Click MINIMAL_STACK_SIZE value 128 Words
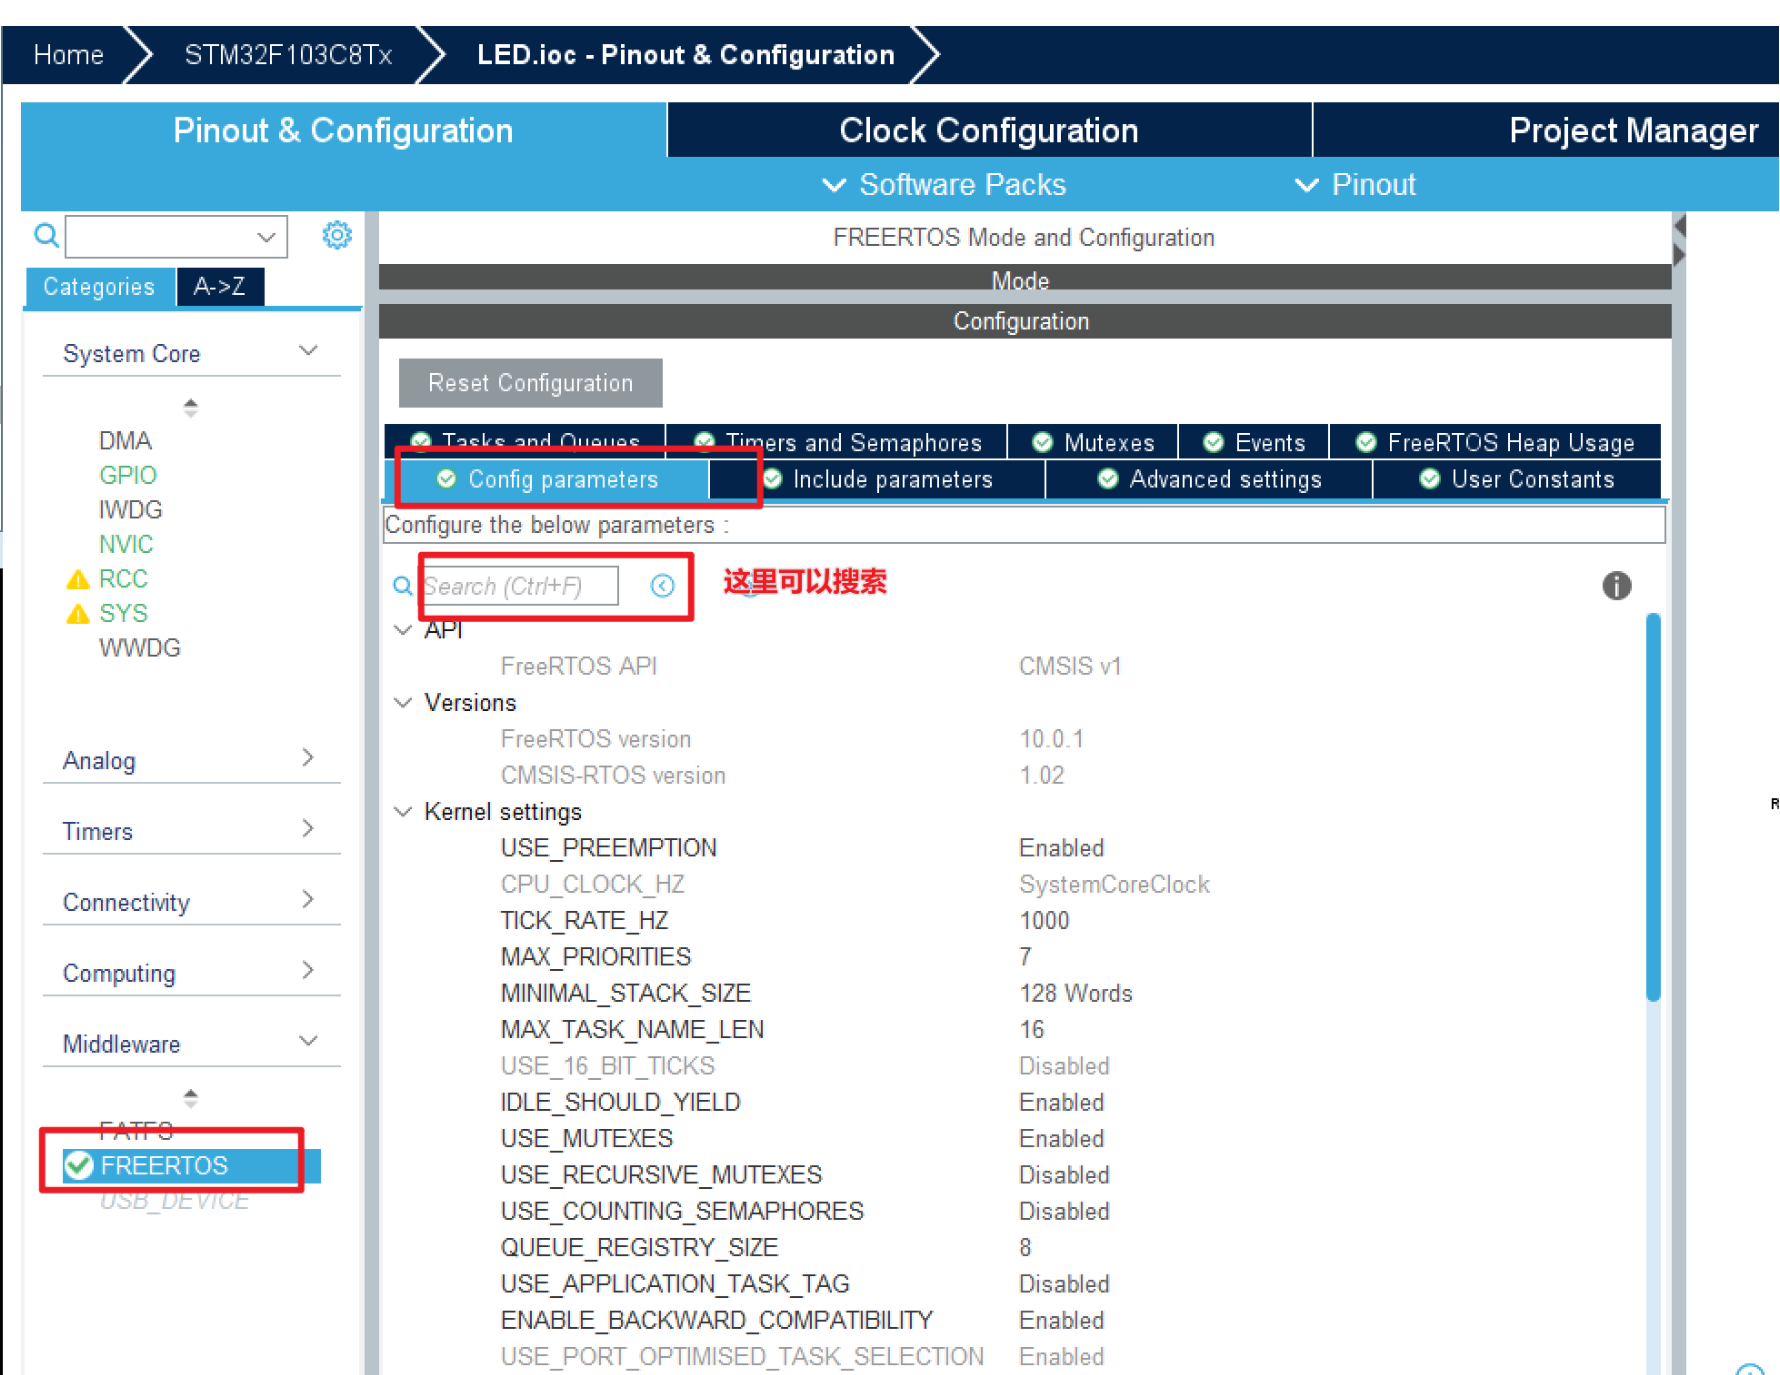Image resolution: width=1780 pixels, height=1375 pixels. (1076, 994)
